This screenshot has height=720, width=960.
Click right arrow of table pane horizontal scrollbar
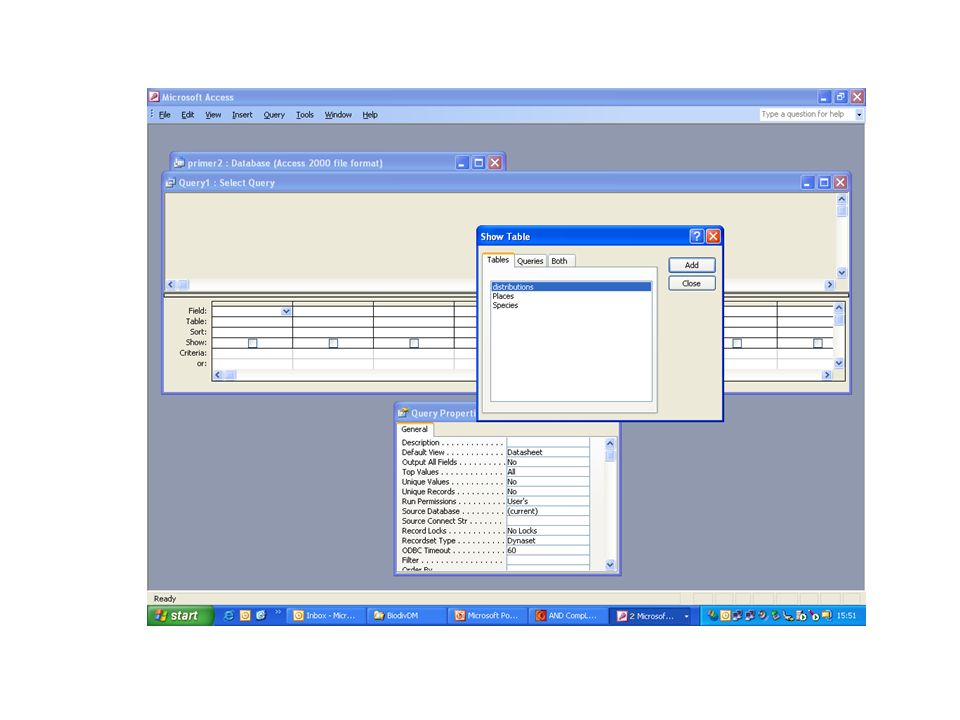[830, 285]
